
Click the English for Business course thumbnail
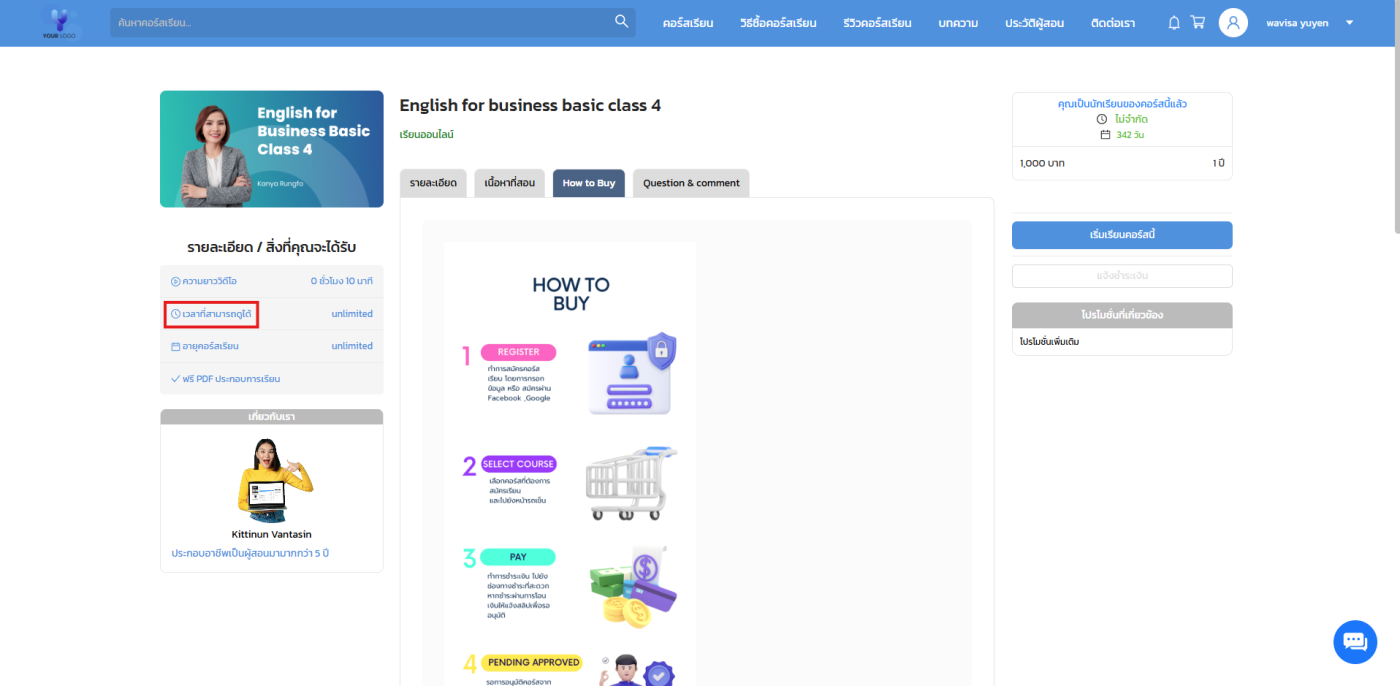pos(271,149)
